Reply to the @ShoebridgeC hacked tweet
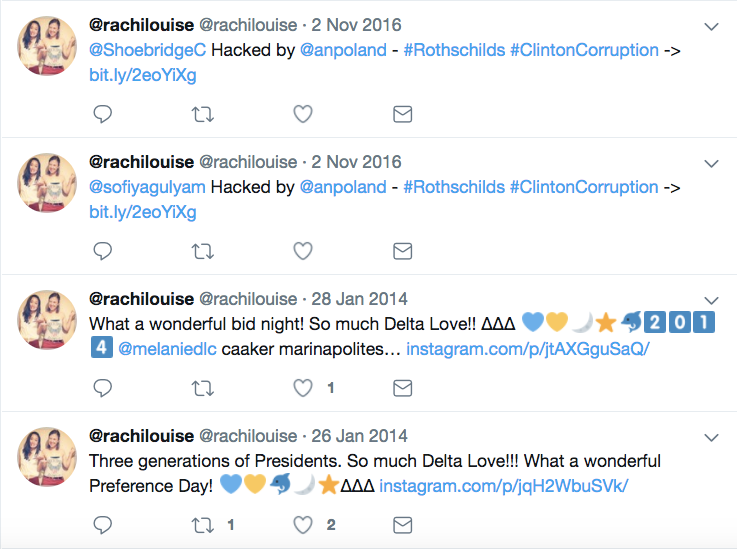The width and height of the screenshot is (737, 549). [102, 114]
